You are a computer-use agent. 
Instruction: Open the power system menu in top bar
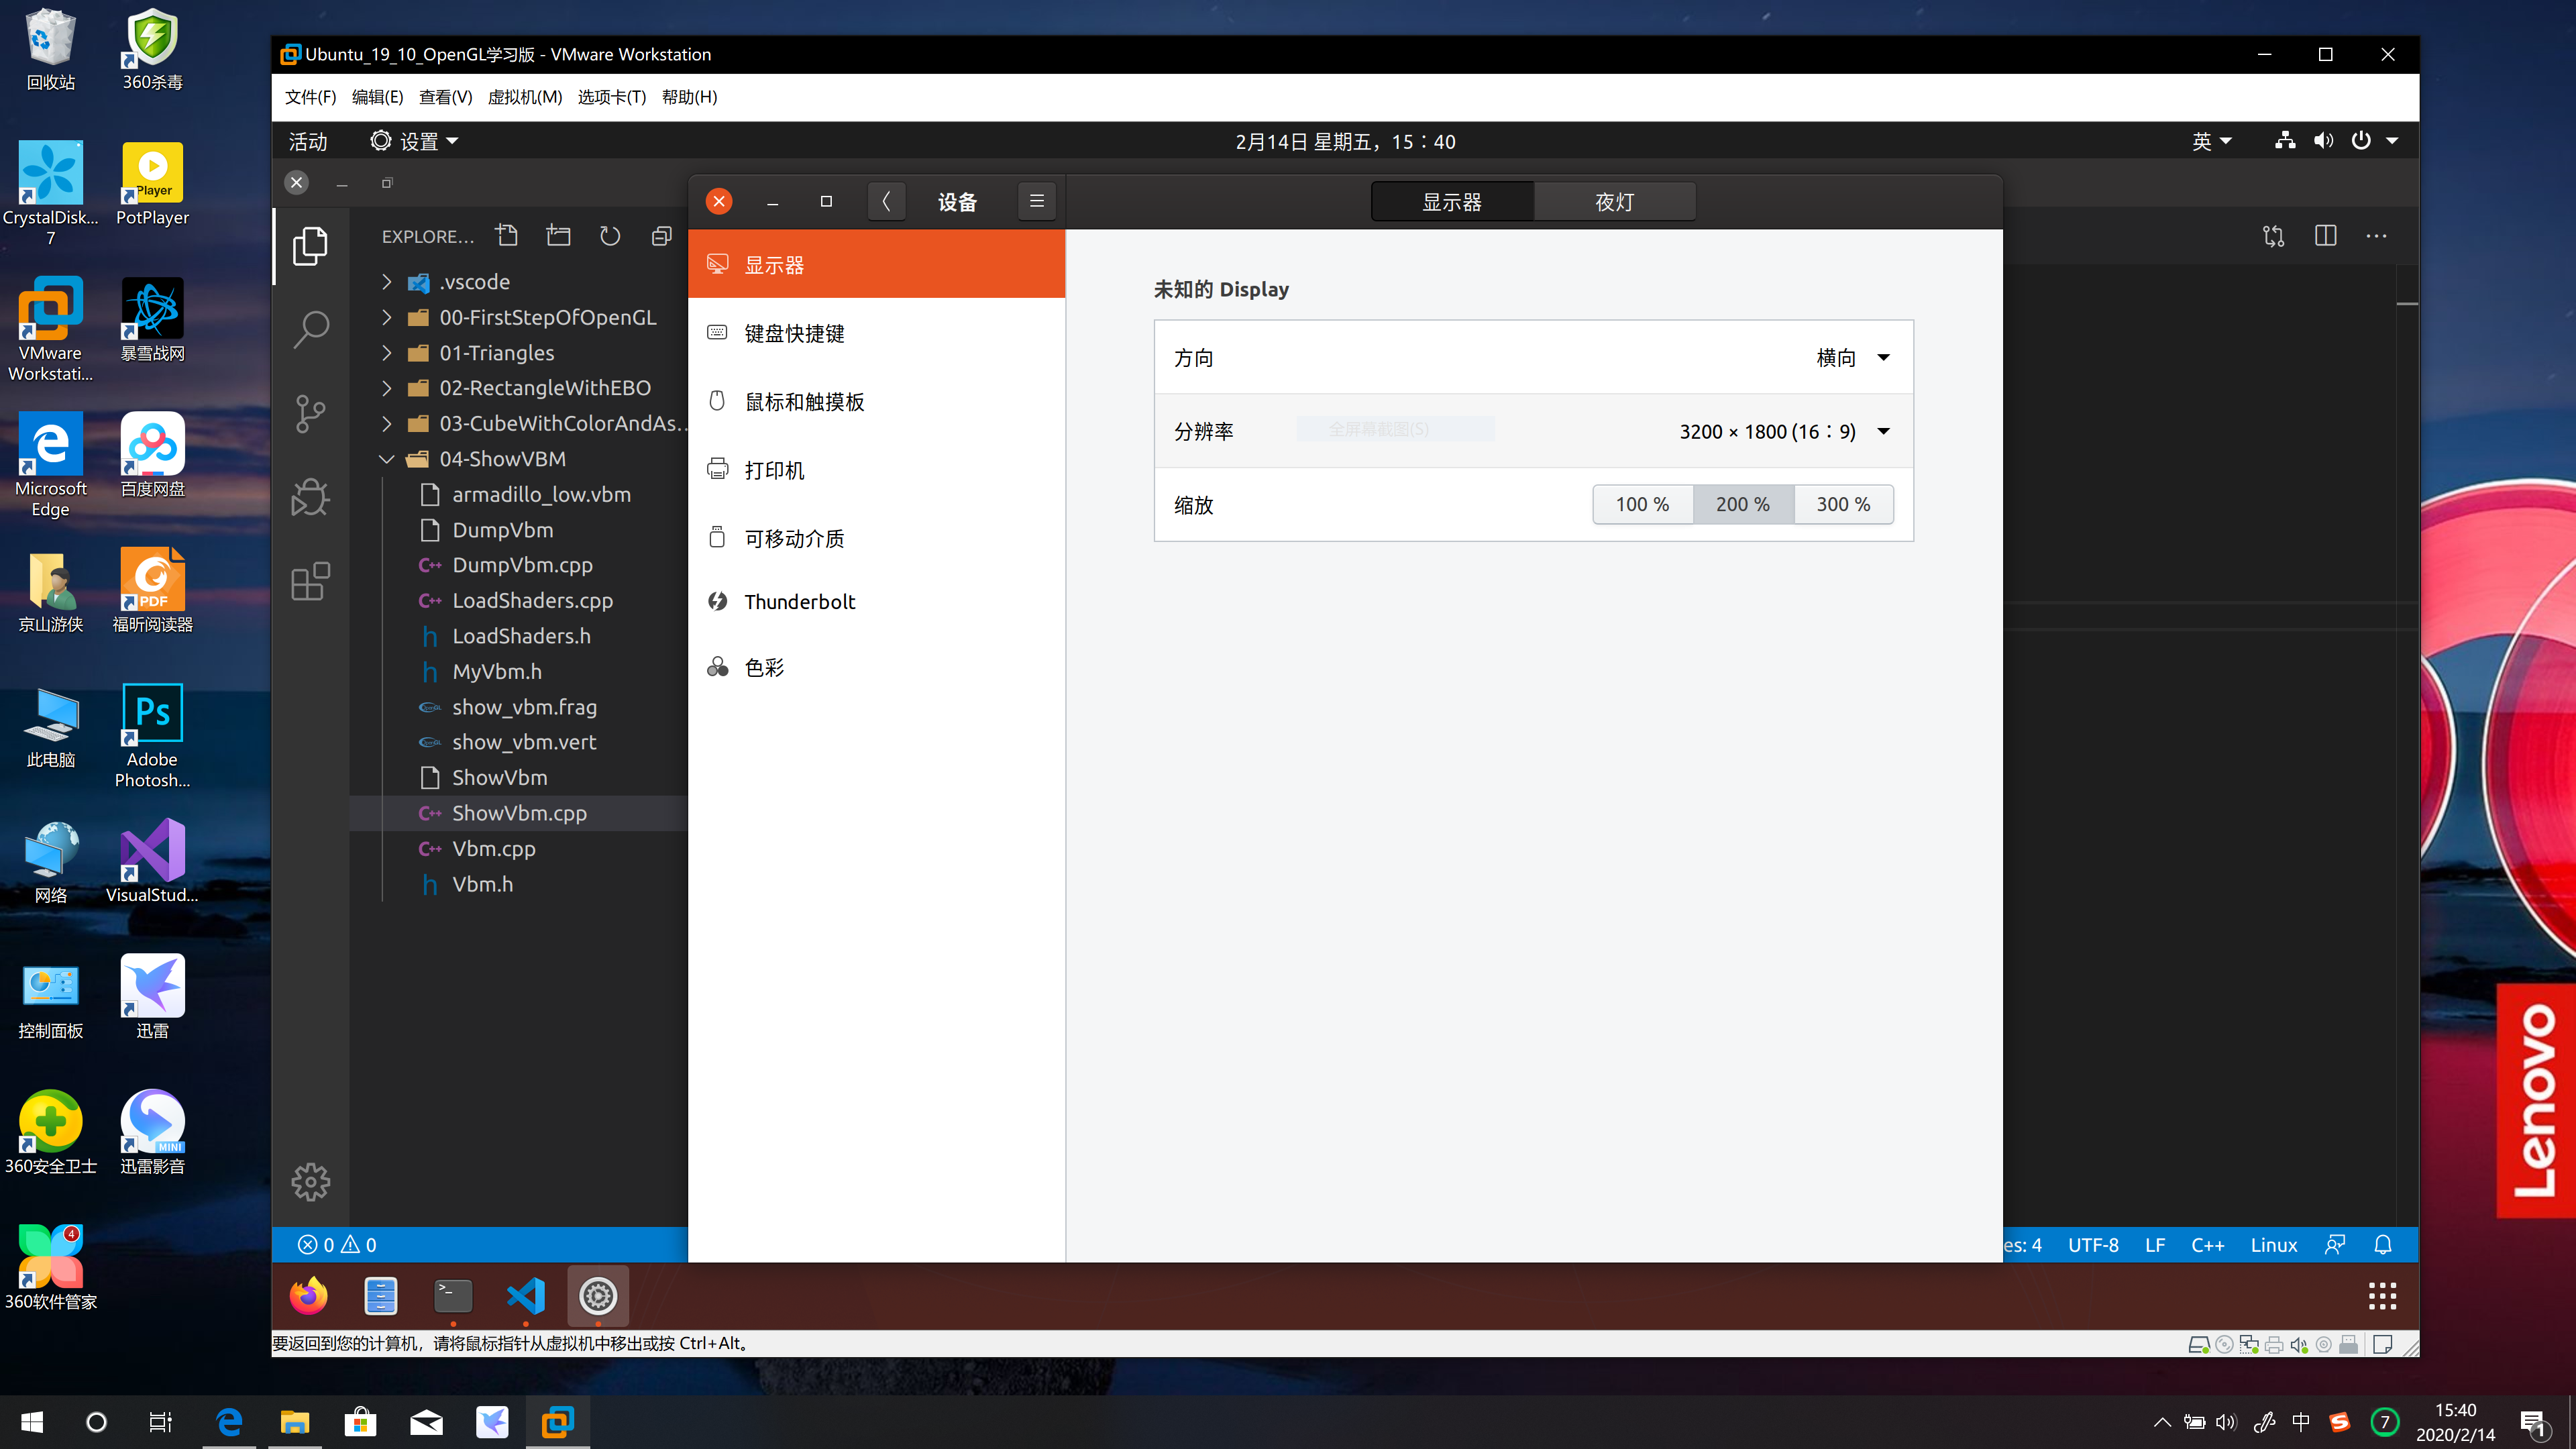[x=2374, y=141]
